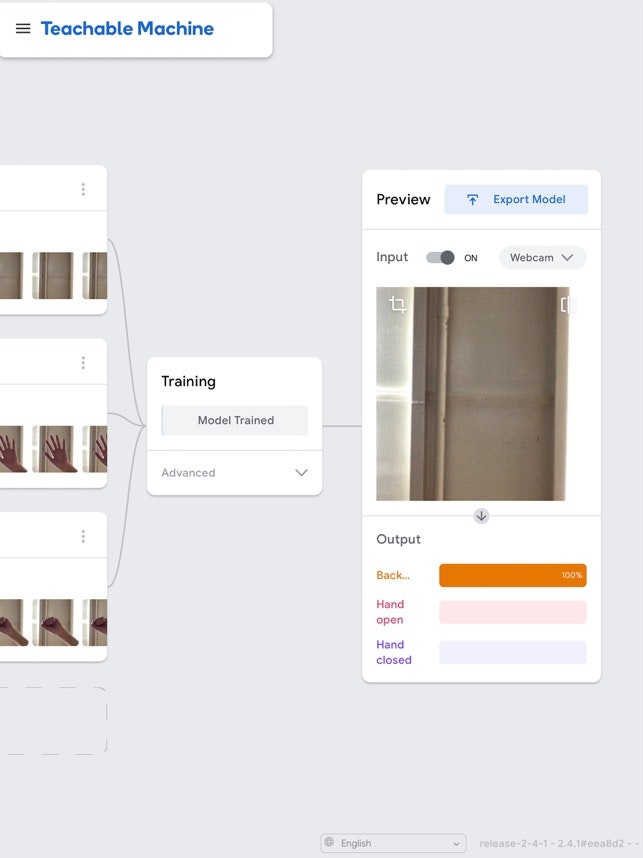Select the middle open-hand sample thumbnail
The height and width of the screenshot is (858, 643).
53,449
